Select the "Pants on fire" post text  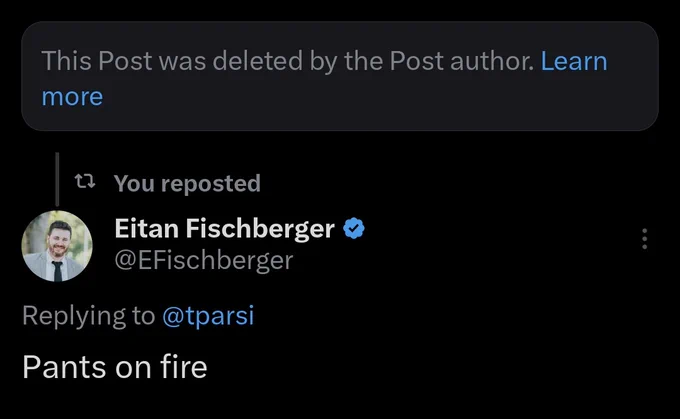click(114, 367)
